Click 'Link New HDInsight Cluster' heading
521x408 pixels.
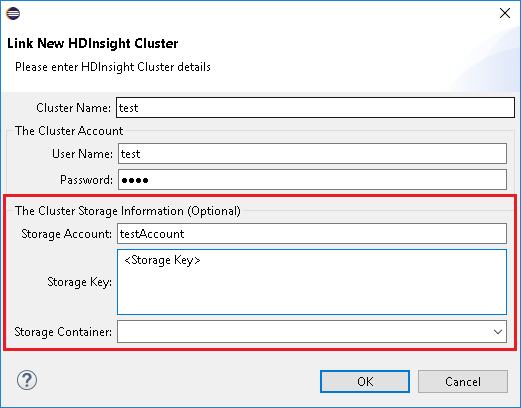click(93, 44)
